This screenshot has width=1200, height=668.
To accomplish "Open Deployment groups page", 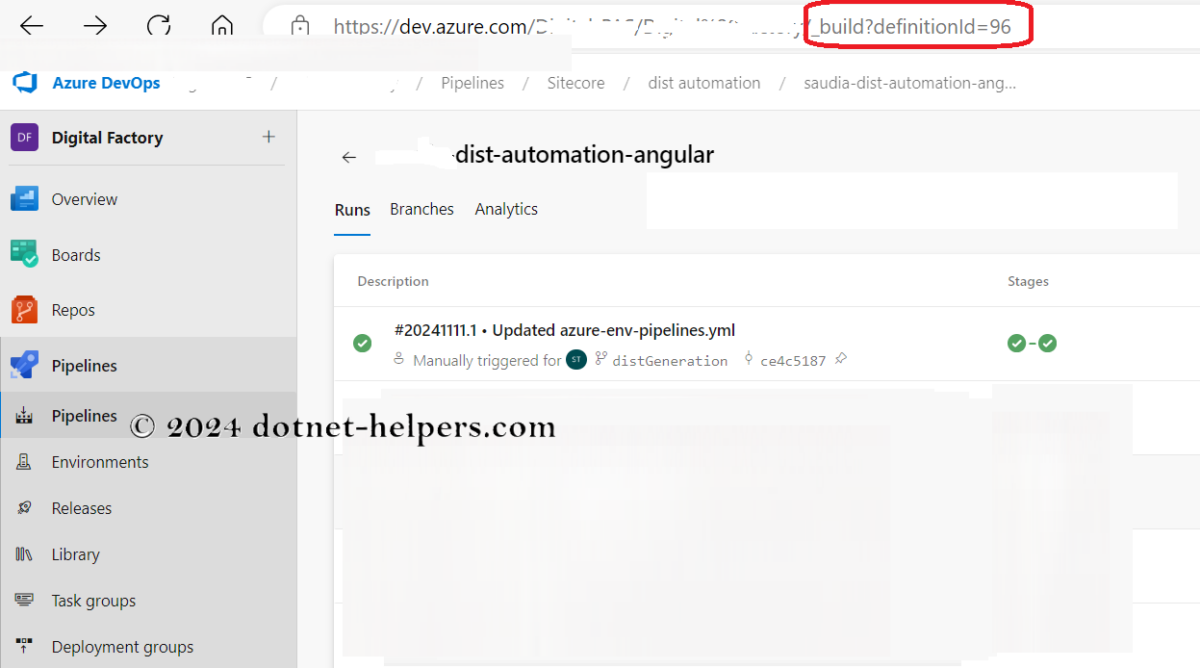I will click(x=123, y=647).
